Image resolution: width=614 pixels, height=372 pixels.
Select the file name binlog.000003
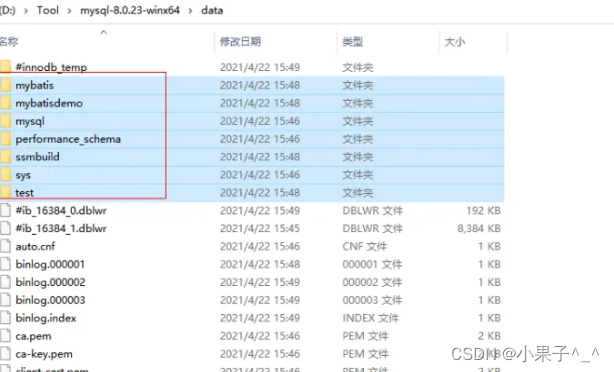tap(50, 300)
